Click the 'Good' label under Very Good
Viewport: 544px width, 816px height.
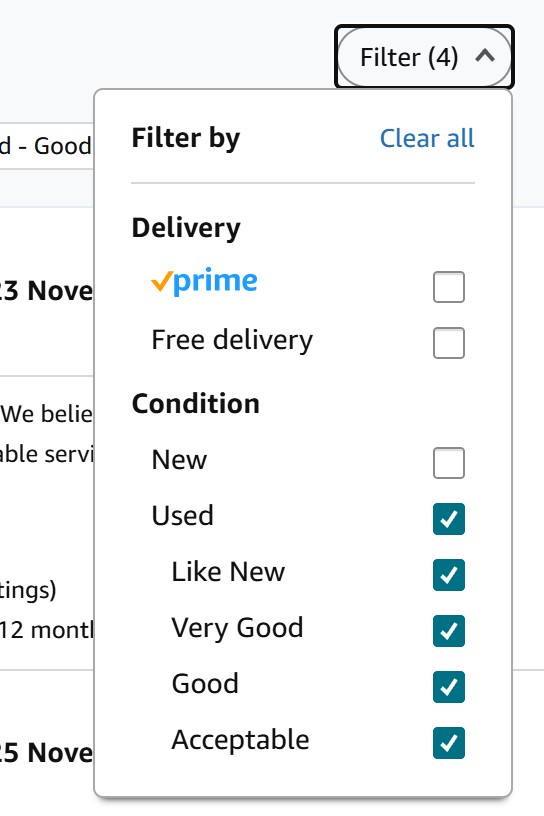click(205, 684)
